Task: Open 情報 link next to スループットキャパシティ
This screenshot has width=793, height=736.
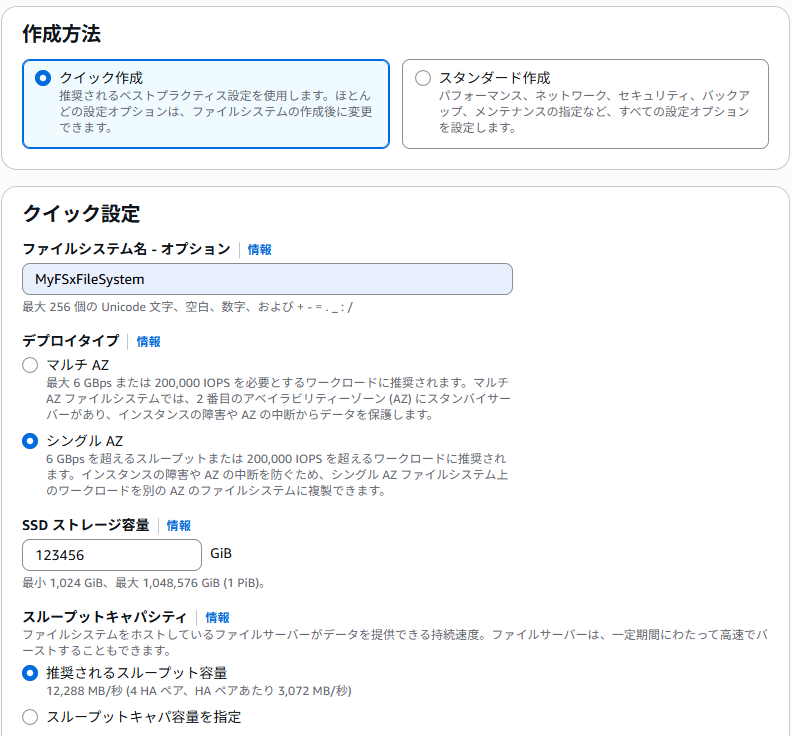Action: coord(217,618)
